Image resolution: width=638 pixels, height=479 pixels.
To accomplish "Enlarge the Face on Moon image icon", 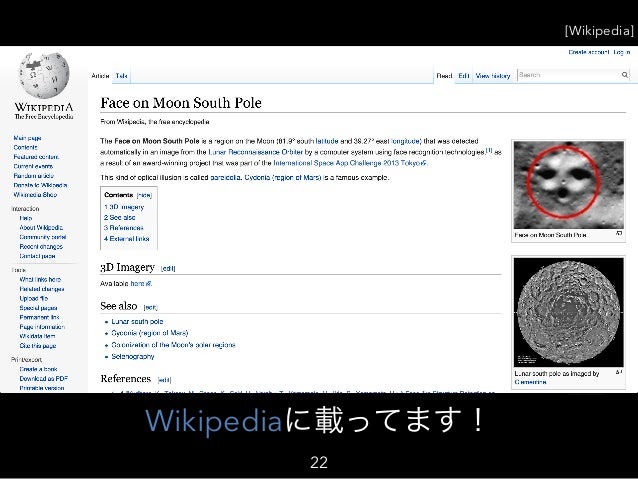I will click(619, 234).
